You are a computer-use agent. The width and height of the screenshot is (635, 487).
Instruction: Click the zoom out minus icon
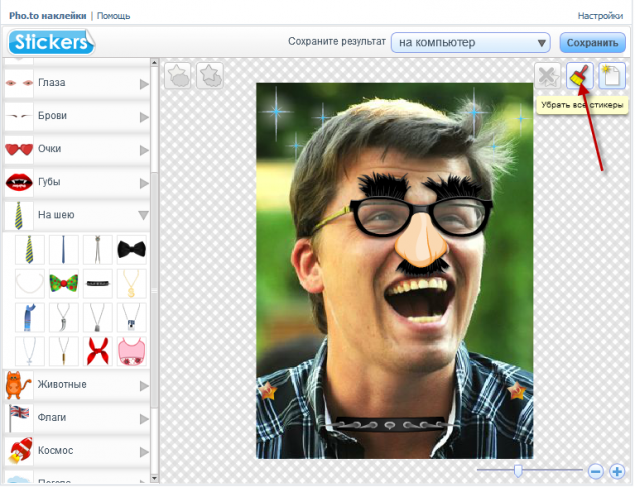pyautogui.click(x=596, y=472)
